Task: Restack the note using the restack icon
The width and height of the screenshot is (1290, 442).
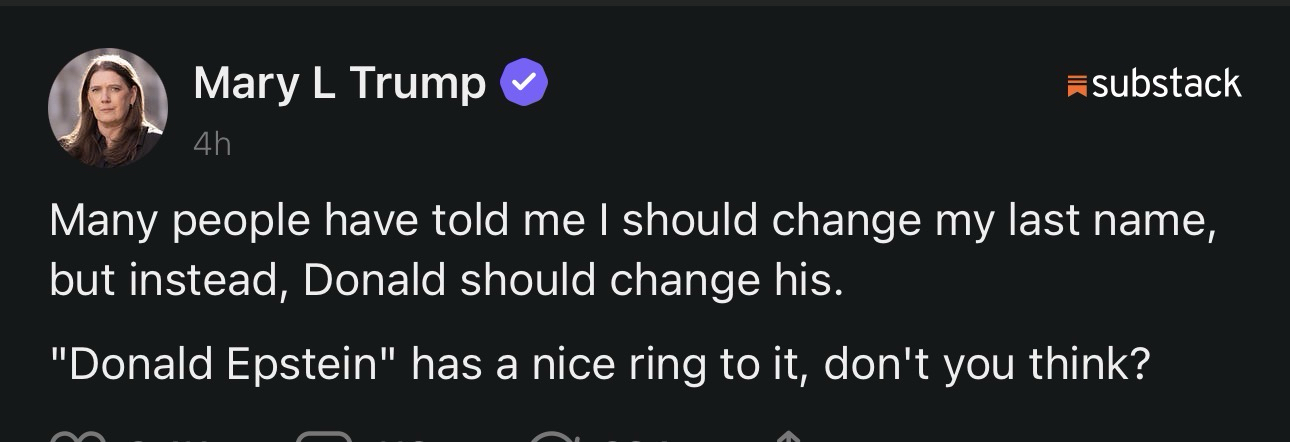Action: [553, 437]
